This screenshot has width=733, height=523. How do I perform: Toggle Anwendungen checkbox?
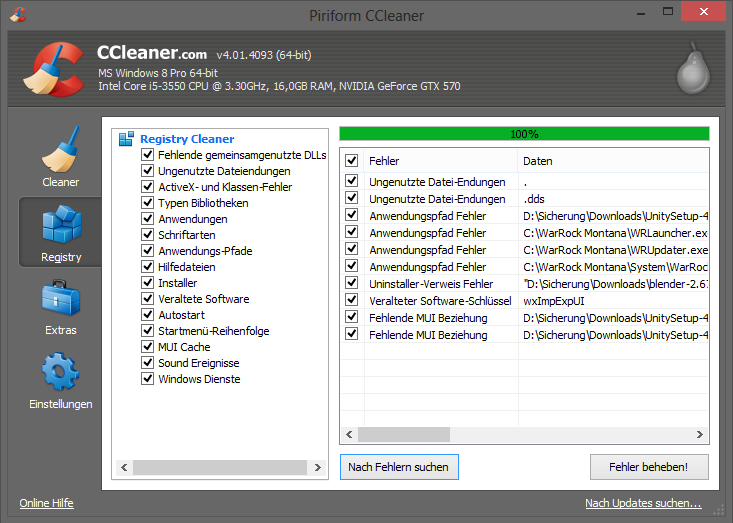(147, 218)
